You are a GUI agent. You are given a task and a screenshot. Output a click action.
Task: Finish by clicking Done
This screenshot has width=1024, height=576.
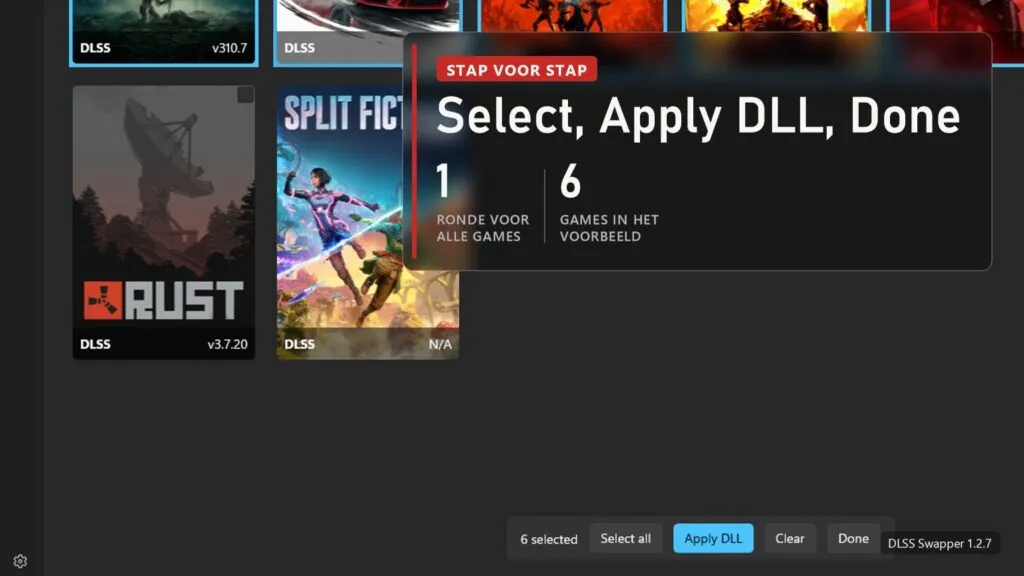(853, 539)
